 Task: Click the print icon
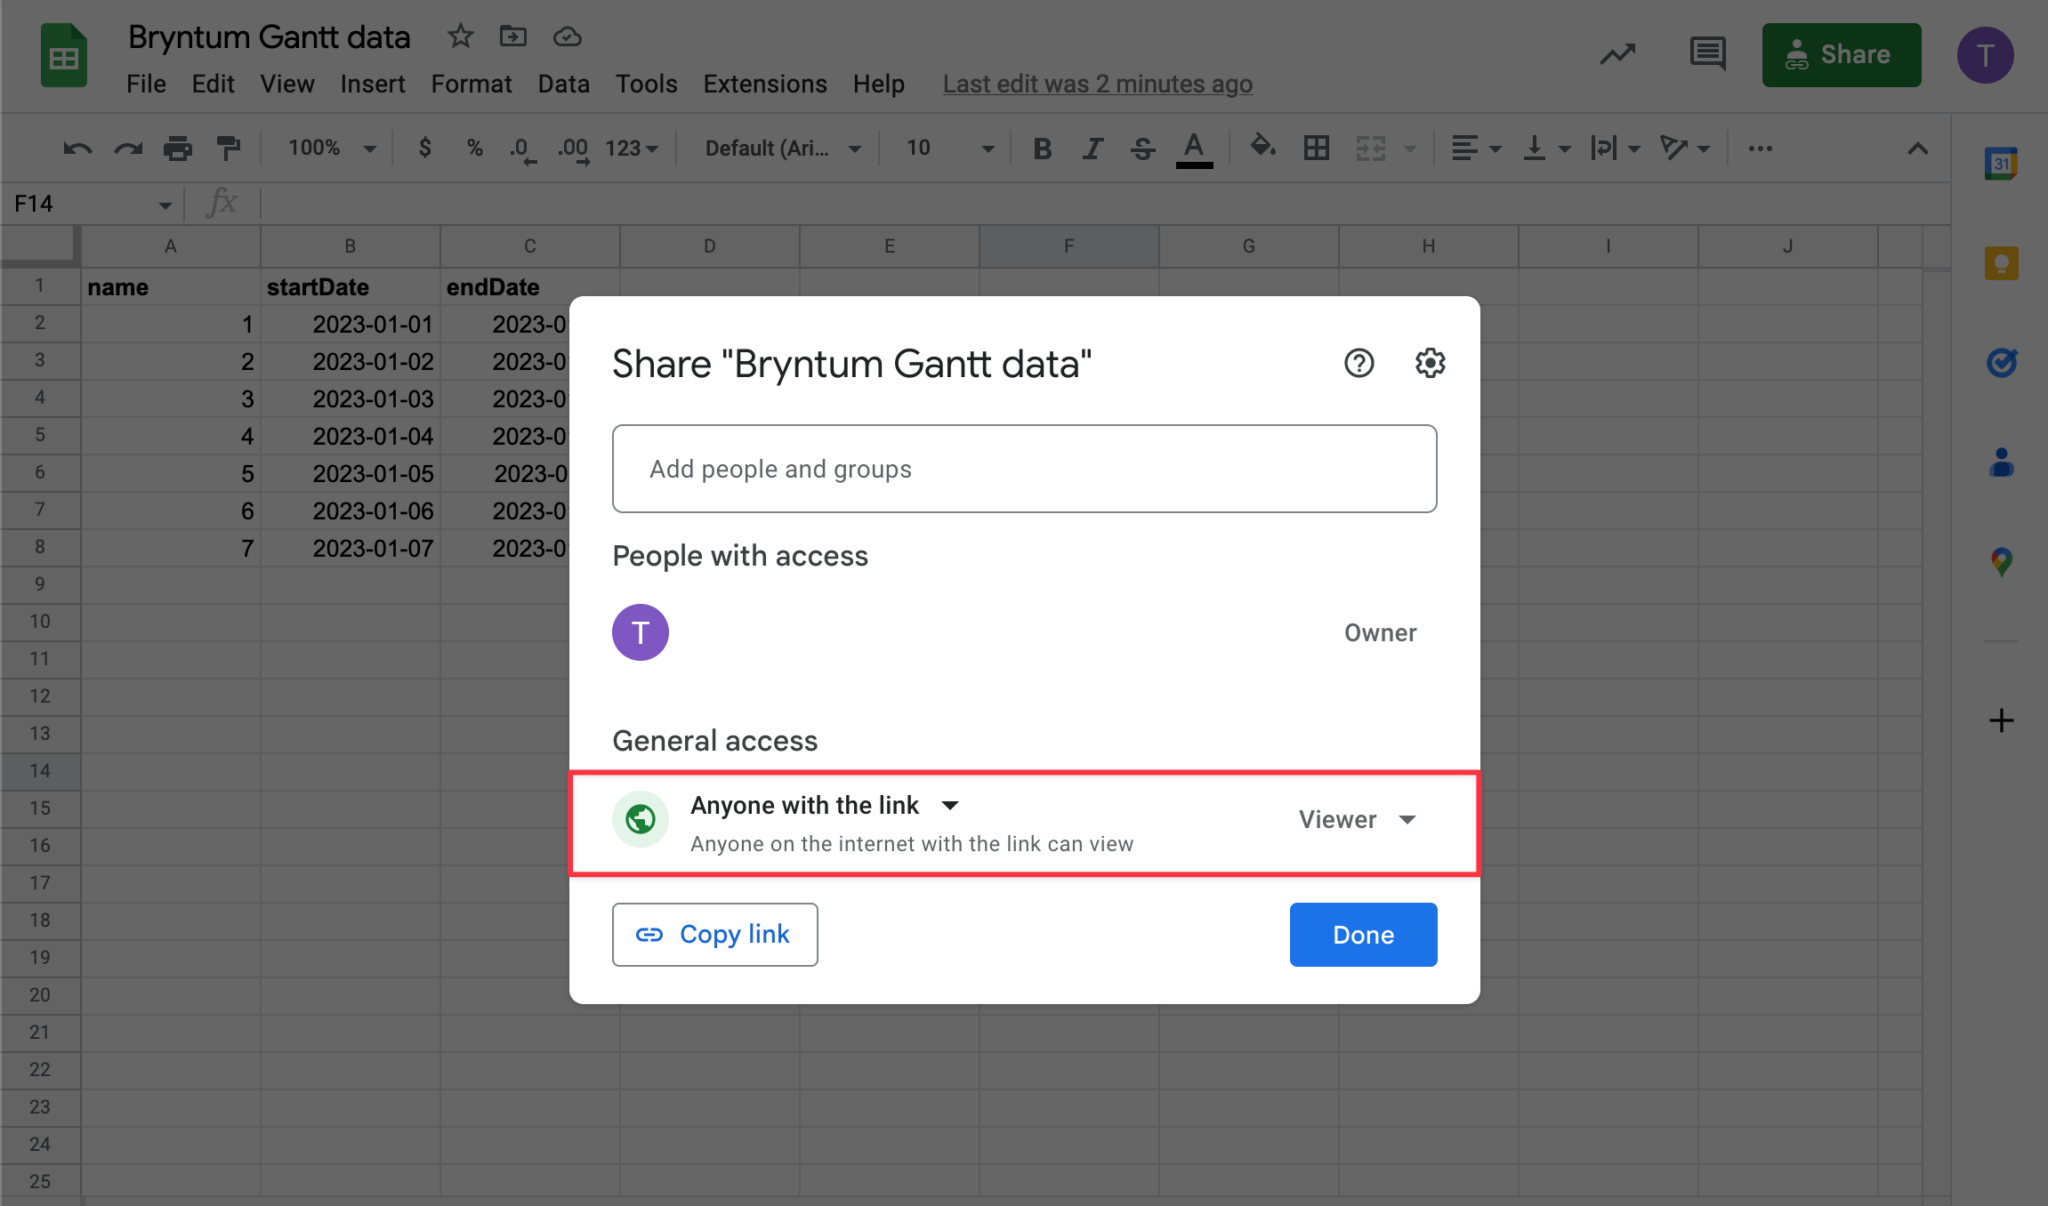coord(178,149)
